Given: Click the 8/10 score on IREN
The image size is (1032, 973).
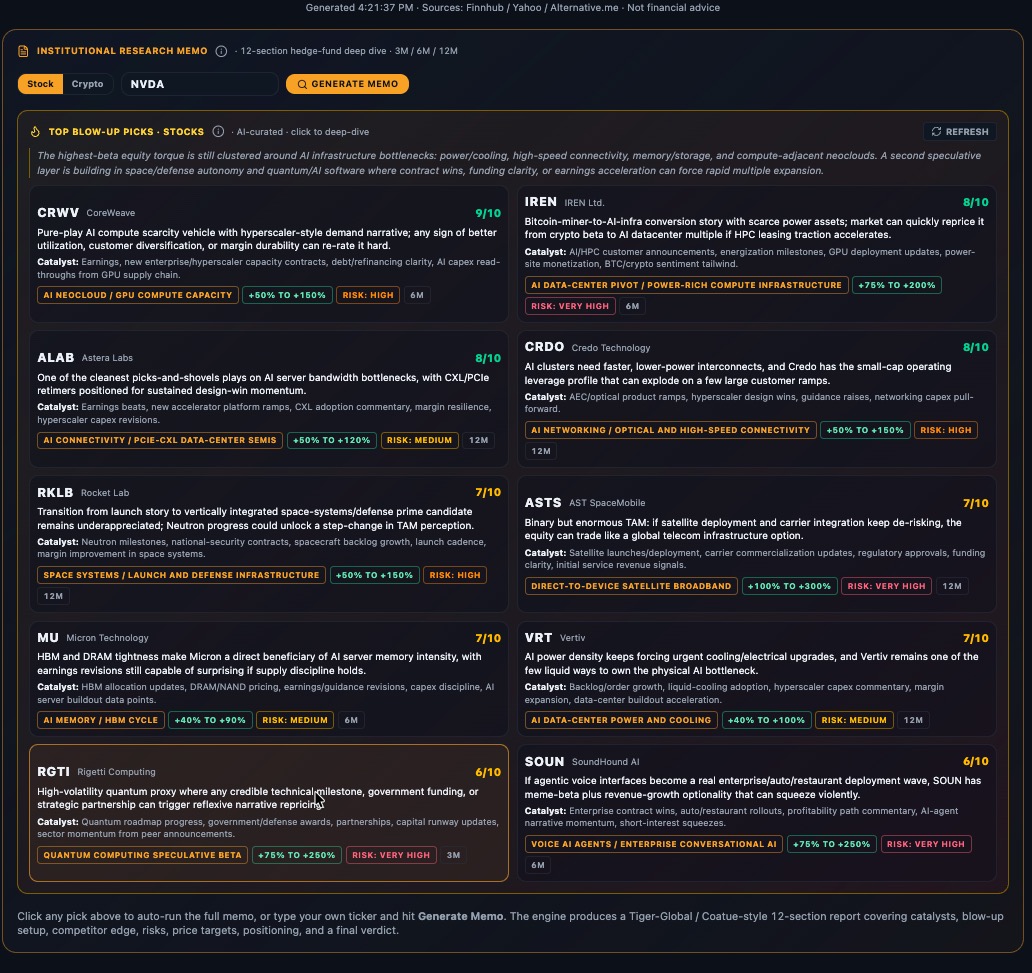Looking at the screenshot, I should click(x=975, y=202).
